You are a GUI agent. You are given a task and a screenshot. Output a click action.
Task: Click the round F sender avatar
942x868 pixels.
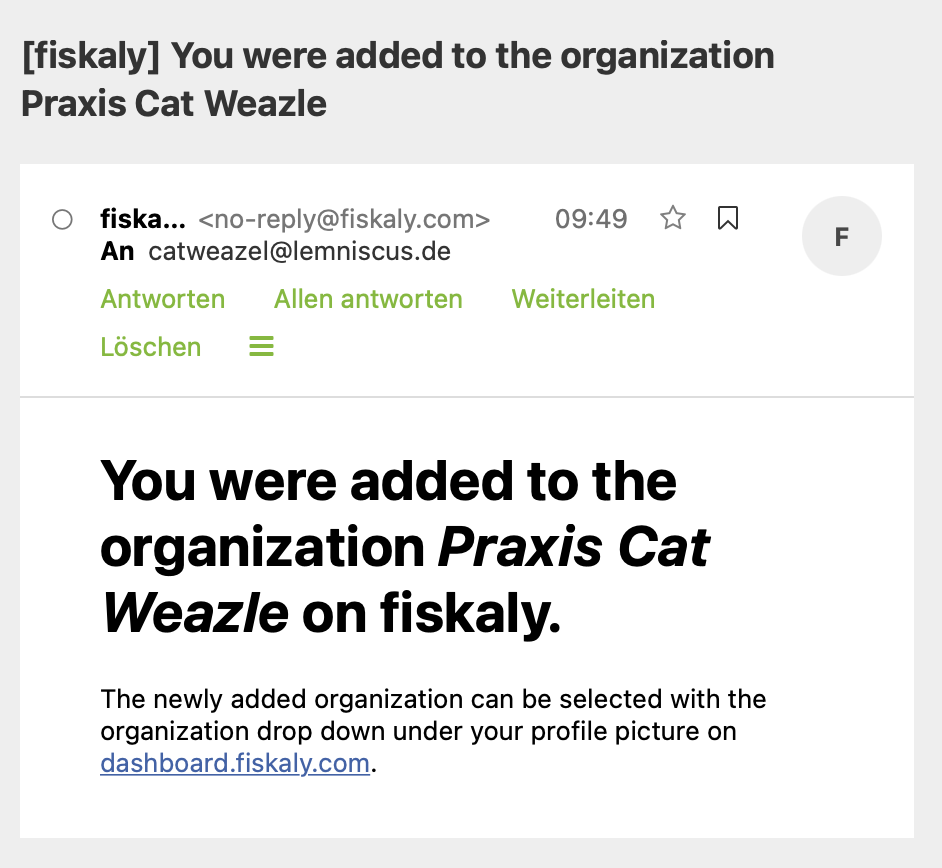coord(841,236)
